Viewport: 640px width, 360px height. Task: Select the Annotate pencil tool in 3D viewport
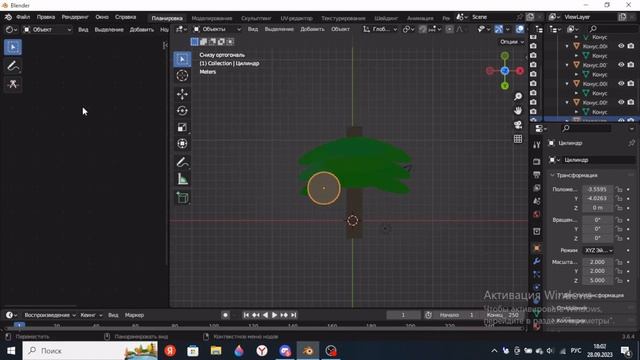point(182,162)
